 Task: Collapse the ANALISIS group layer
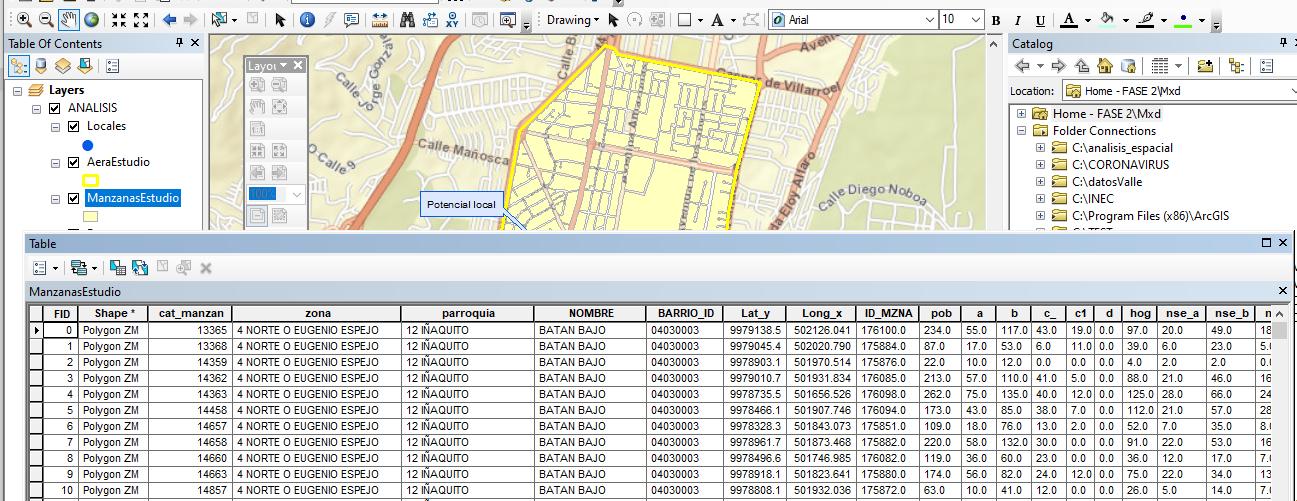tap(37, 108)
